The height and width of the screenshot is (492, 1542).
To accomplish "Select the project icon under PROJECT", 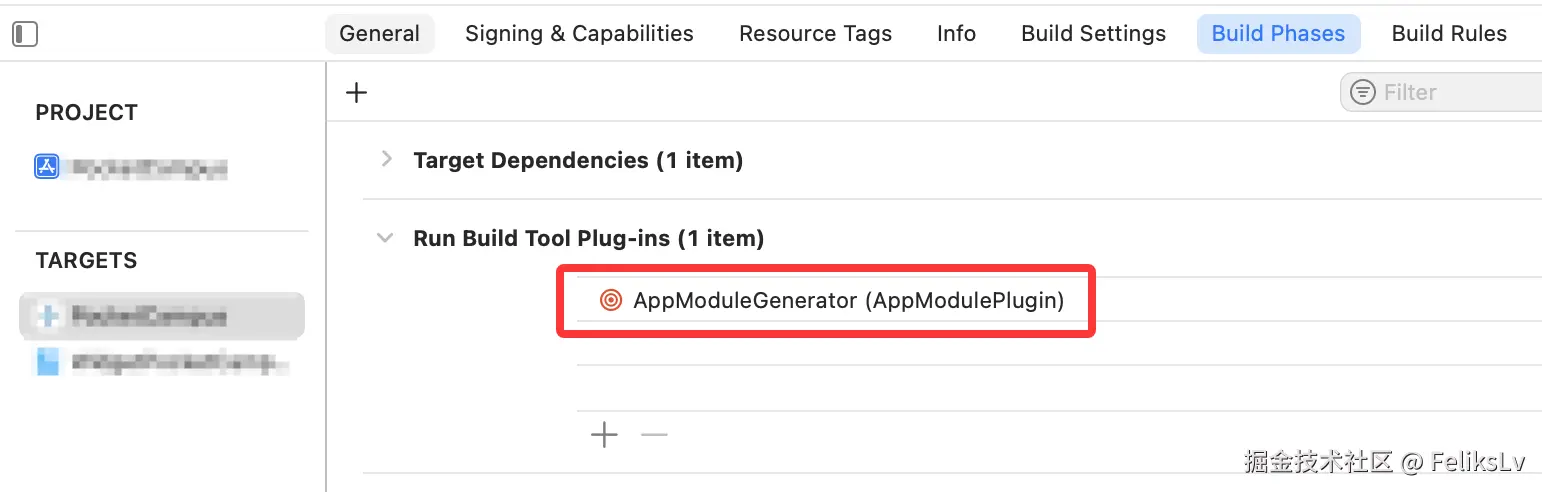I will coord(47,167).
